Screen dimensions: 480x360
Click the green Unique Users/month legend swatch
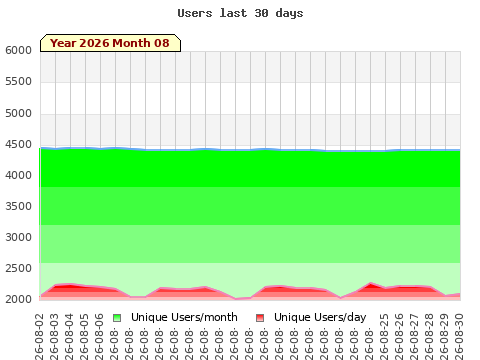[117, 318]
